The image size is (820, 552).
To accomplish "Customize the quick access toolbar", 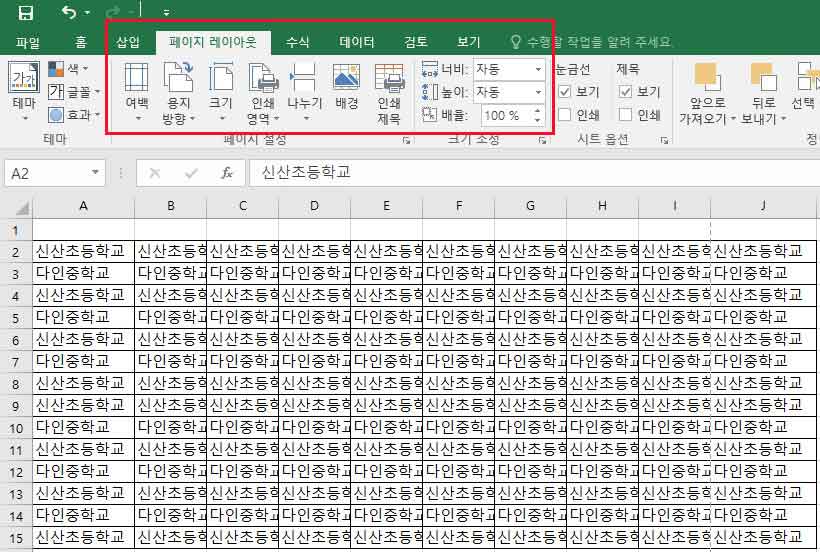I will [x=166, y=12].
